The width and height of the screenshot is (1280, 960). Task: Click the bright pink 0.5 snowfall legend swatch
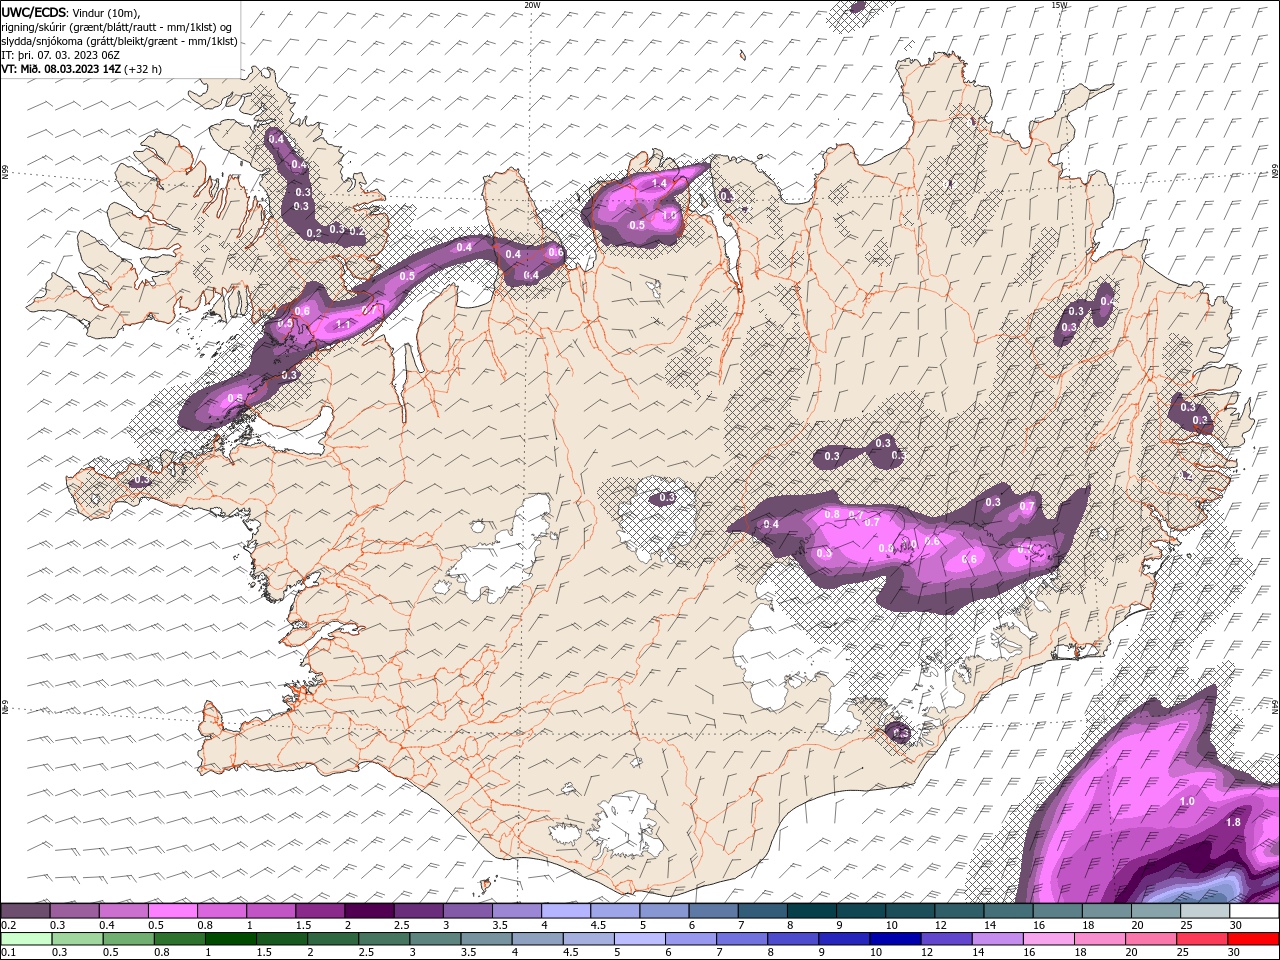pos(173,911)
